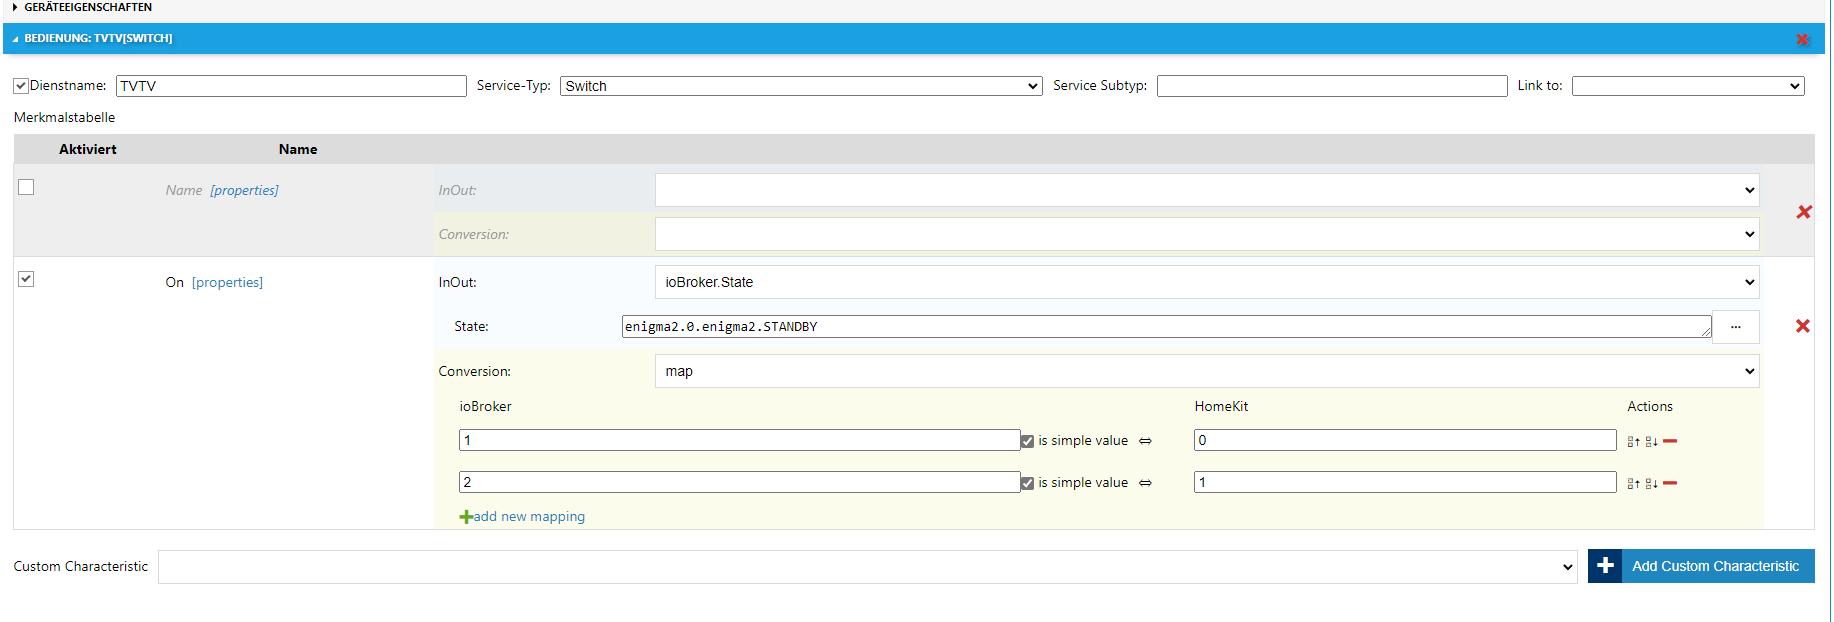Open the Service-Typ Switch dropdown
The width and height of the screenshot is (1834, 622).
pos(800,86)
